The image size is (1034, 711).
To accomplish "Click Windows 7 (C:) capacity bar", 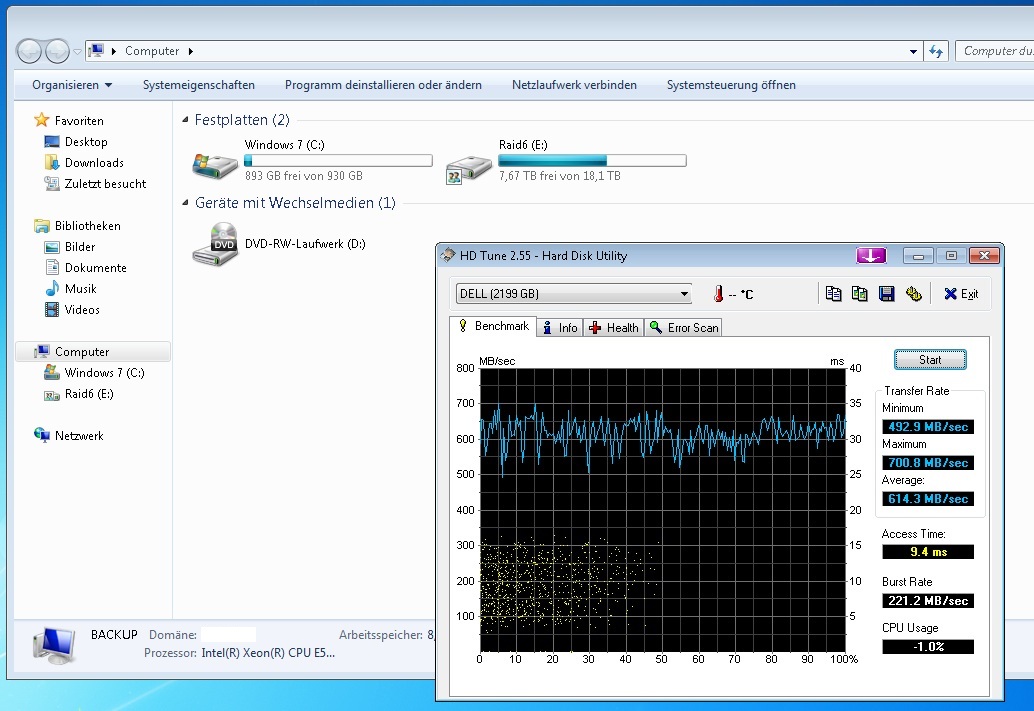I will click(338, 160).
